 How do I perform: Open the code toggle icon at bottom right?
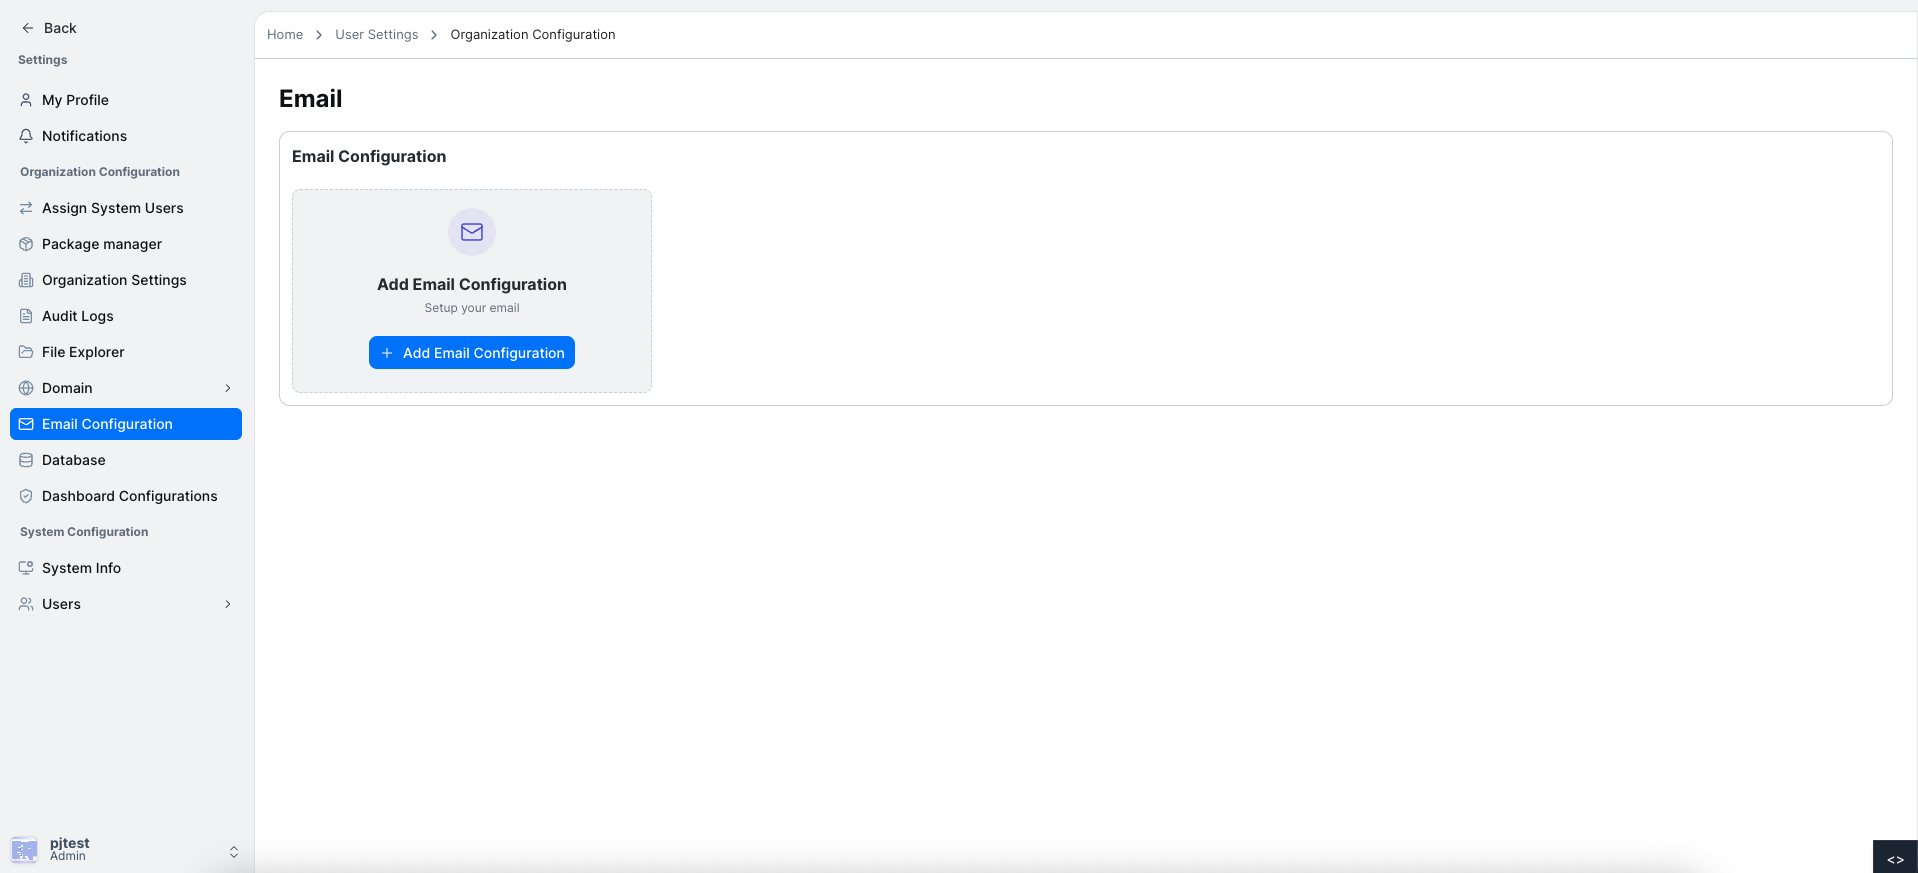1895,859
